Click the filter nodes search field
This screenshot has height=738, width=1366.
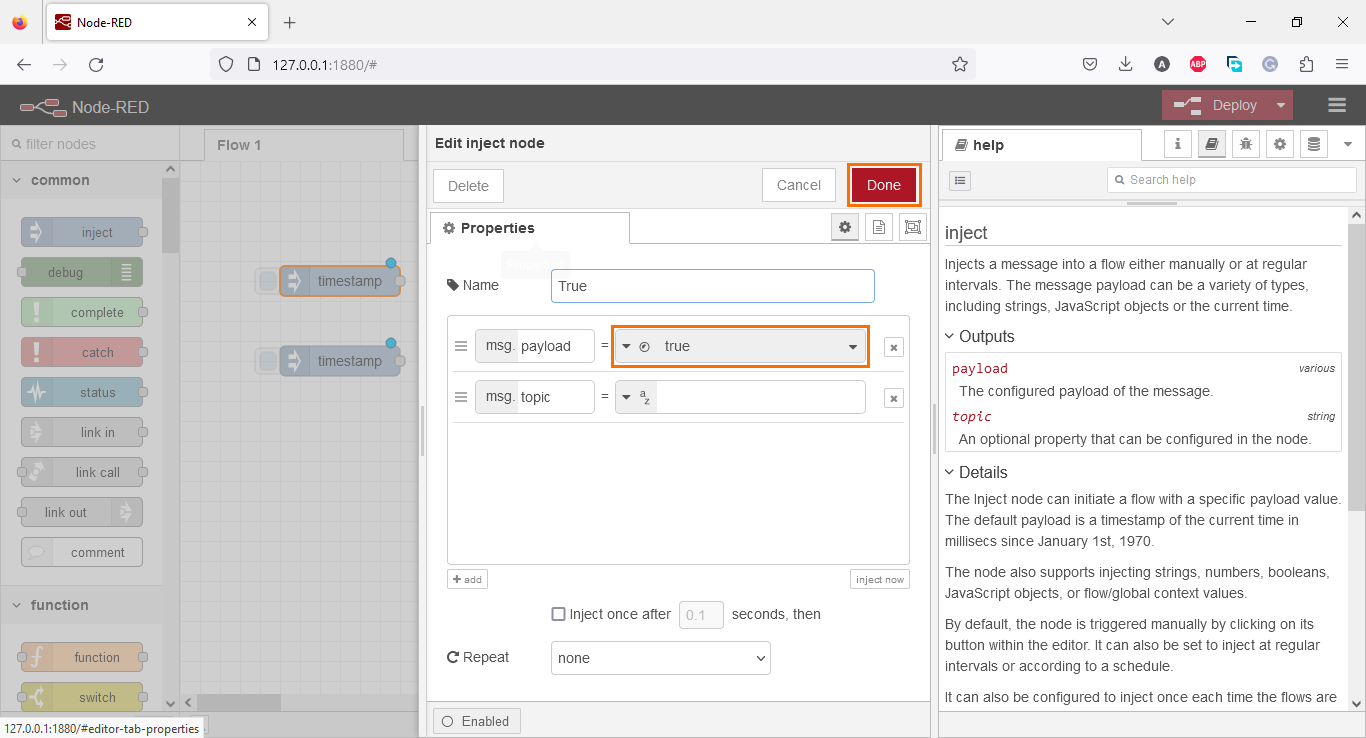pyautogui.click(x=89, y=144)
